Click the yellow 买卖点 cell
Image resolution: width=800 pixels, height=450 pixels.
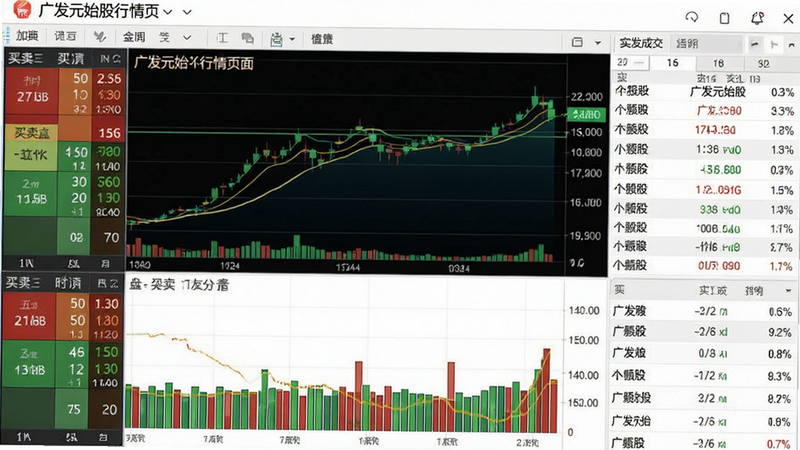(x=32, y=133)
